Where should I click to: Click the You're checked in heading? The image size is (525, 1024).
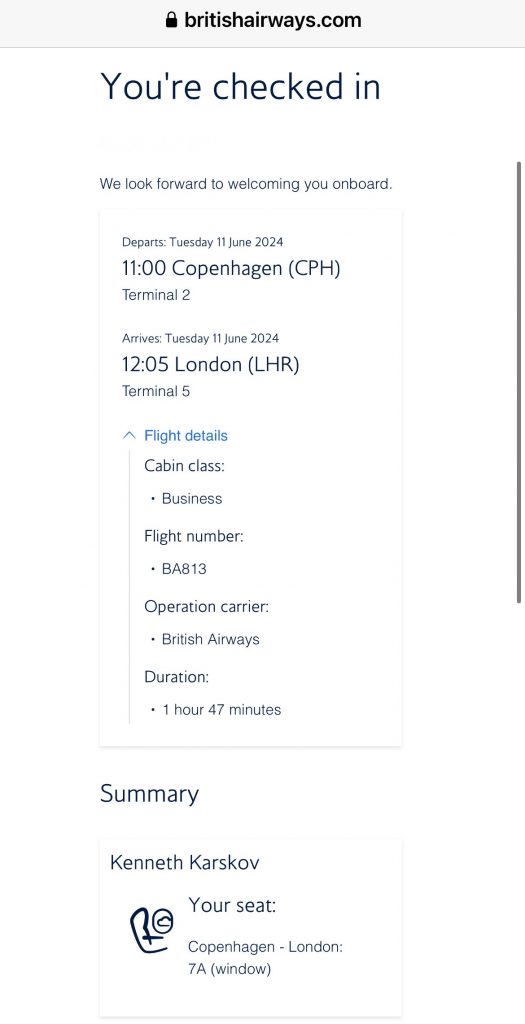point(240,86)
